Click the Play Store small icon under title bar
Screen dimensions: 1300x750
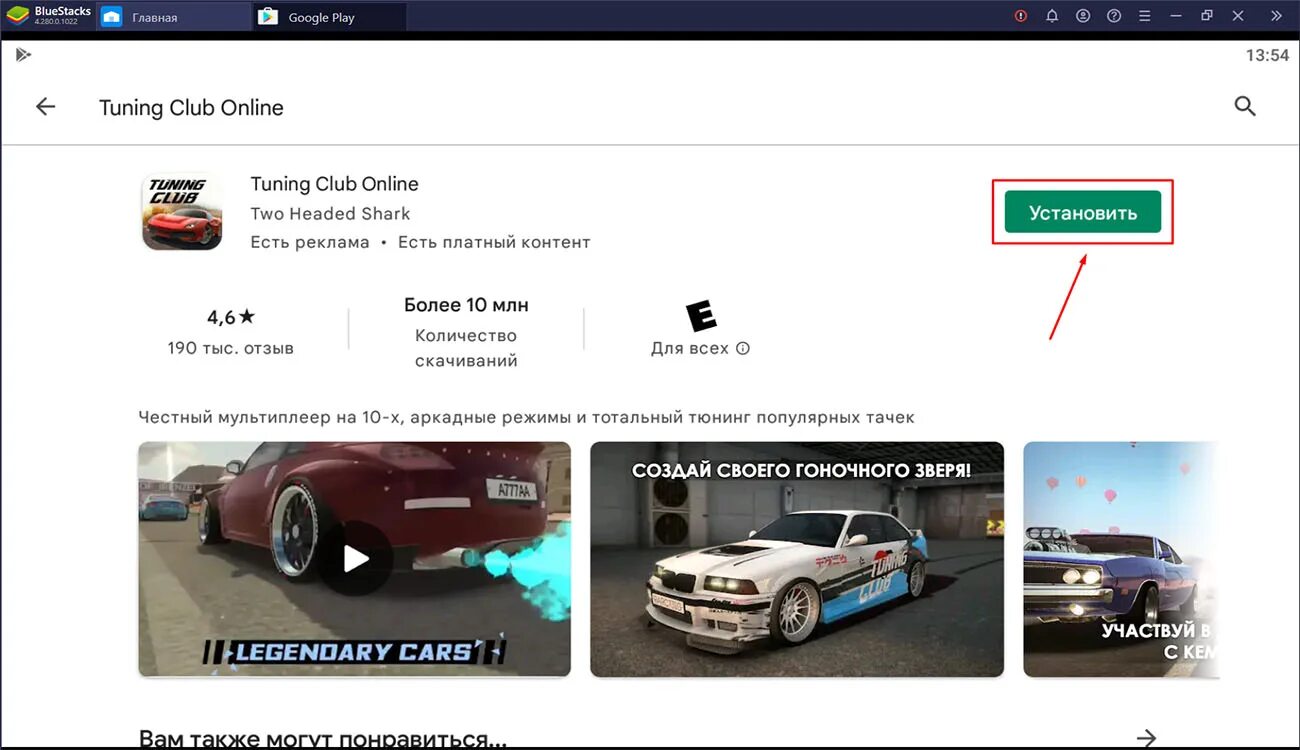tap(23, 55)
